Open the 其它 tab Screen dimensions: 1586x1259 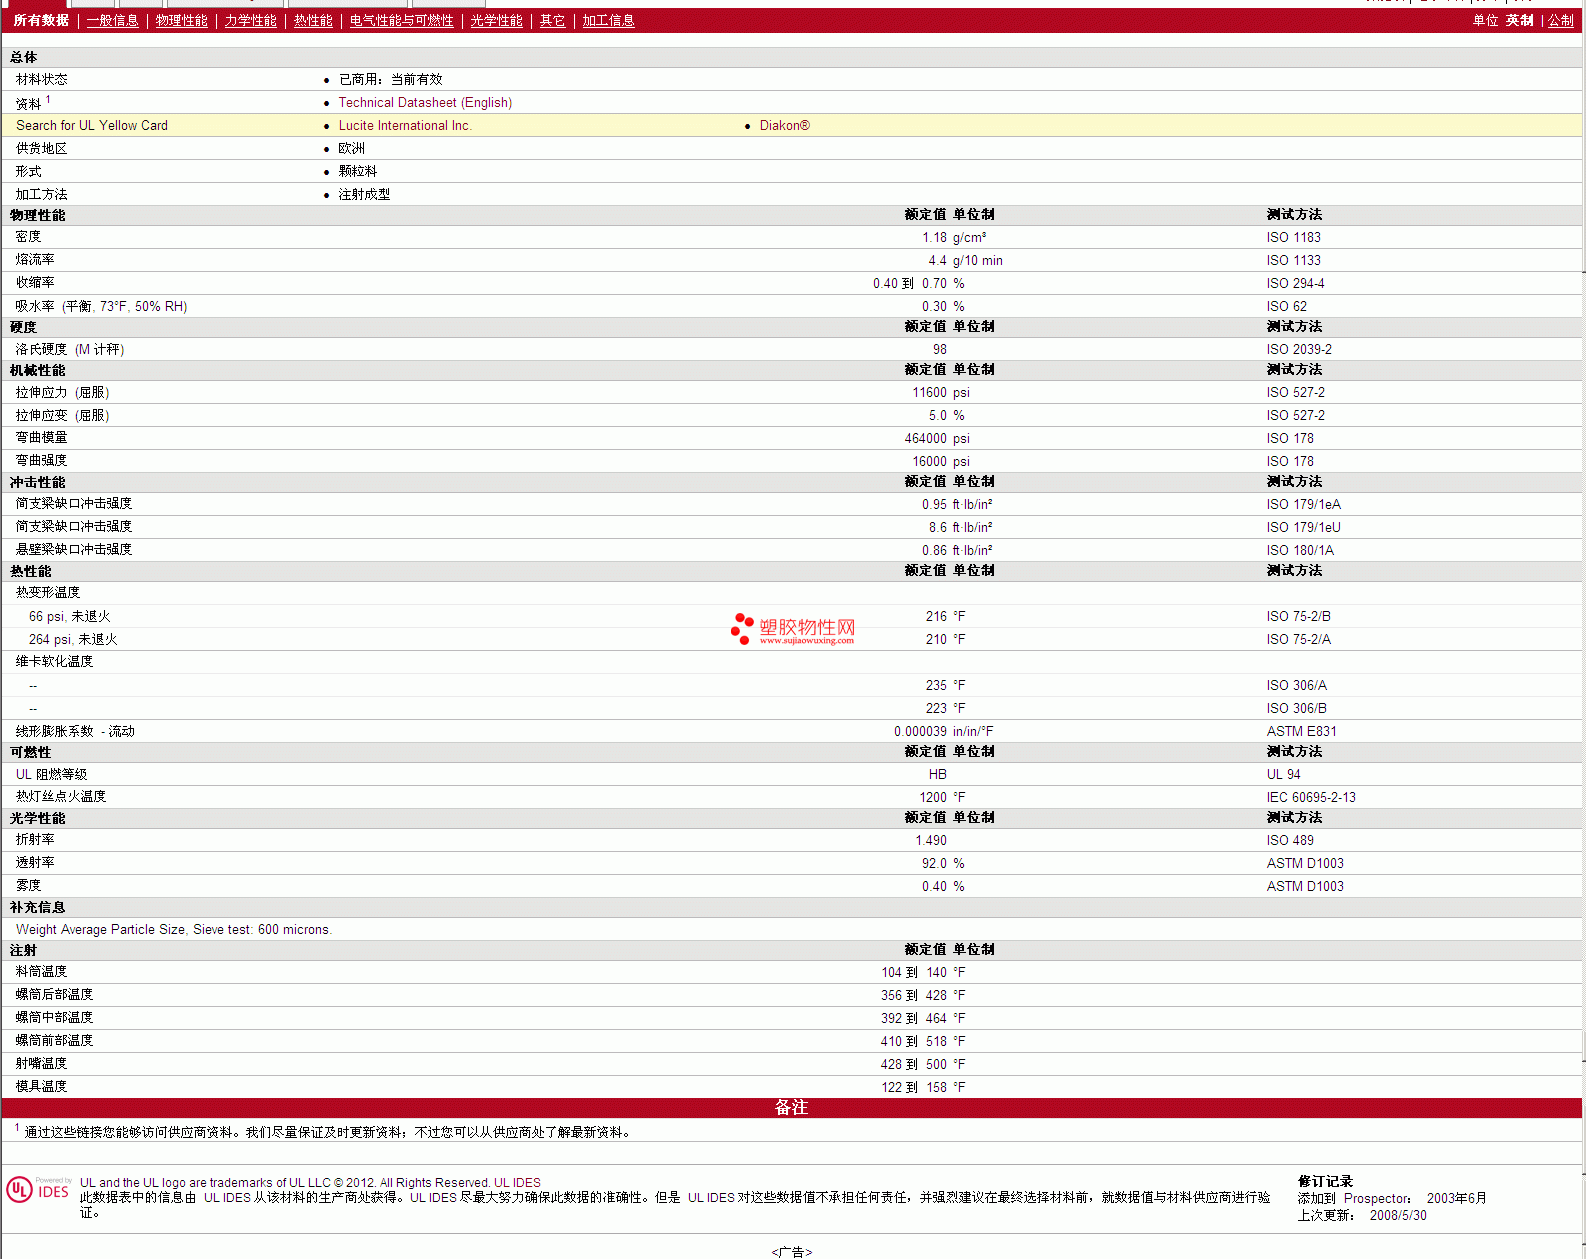[x=552, y=21]
